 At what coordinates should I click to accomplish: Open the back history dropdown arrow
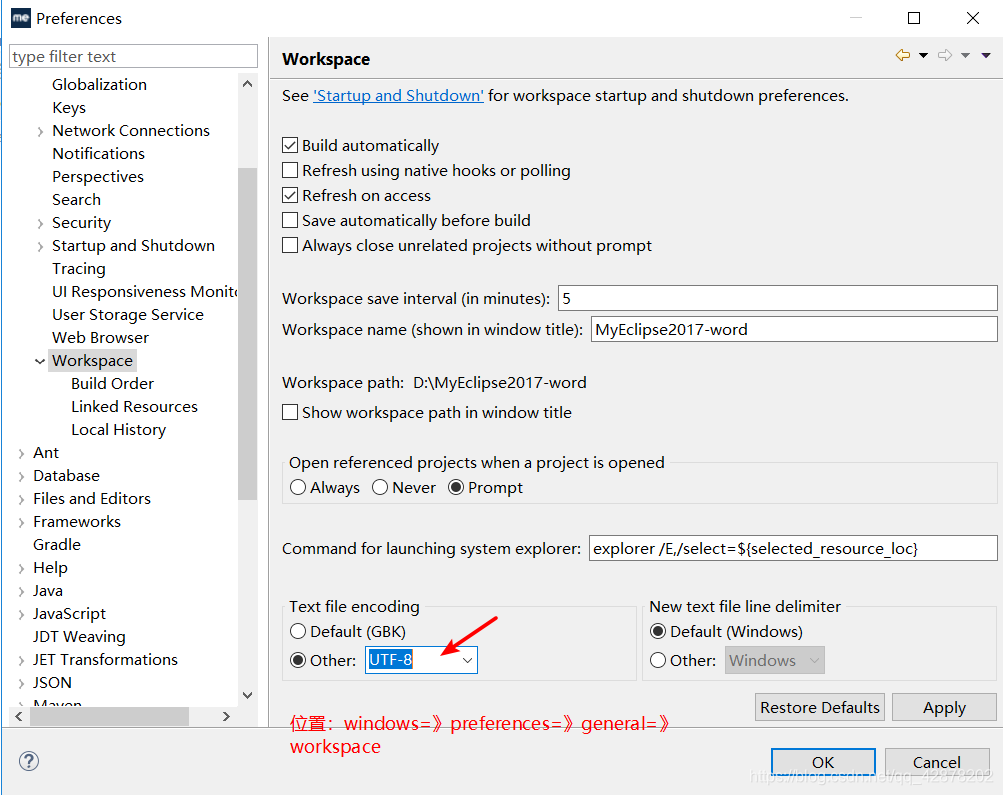pyautogui.click(x=923, y=56)
